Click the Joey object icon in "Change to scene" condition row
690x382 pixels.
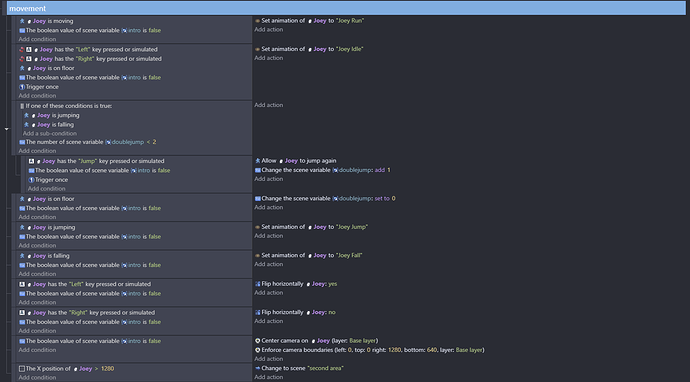click(x=76, y=369)
